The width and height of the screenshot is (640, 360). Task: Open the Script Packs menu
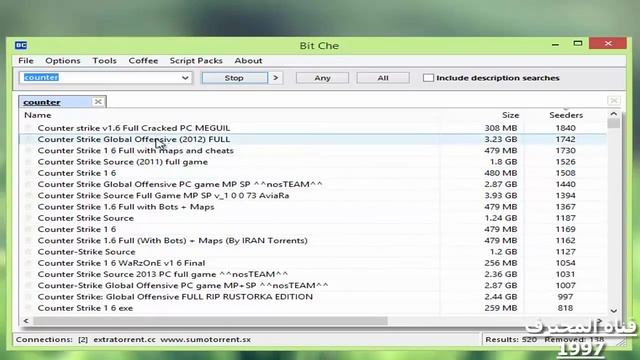pos(196,60)
